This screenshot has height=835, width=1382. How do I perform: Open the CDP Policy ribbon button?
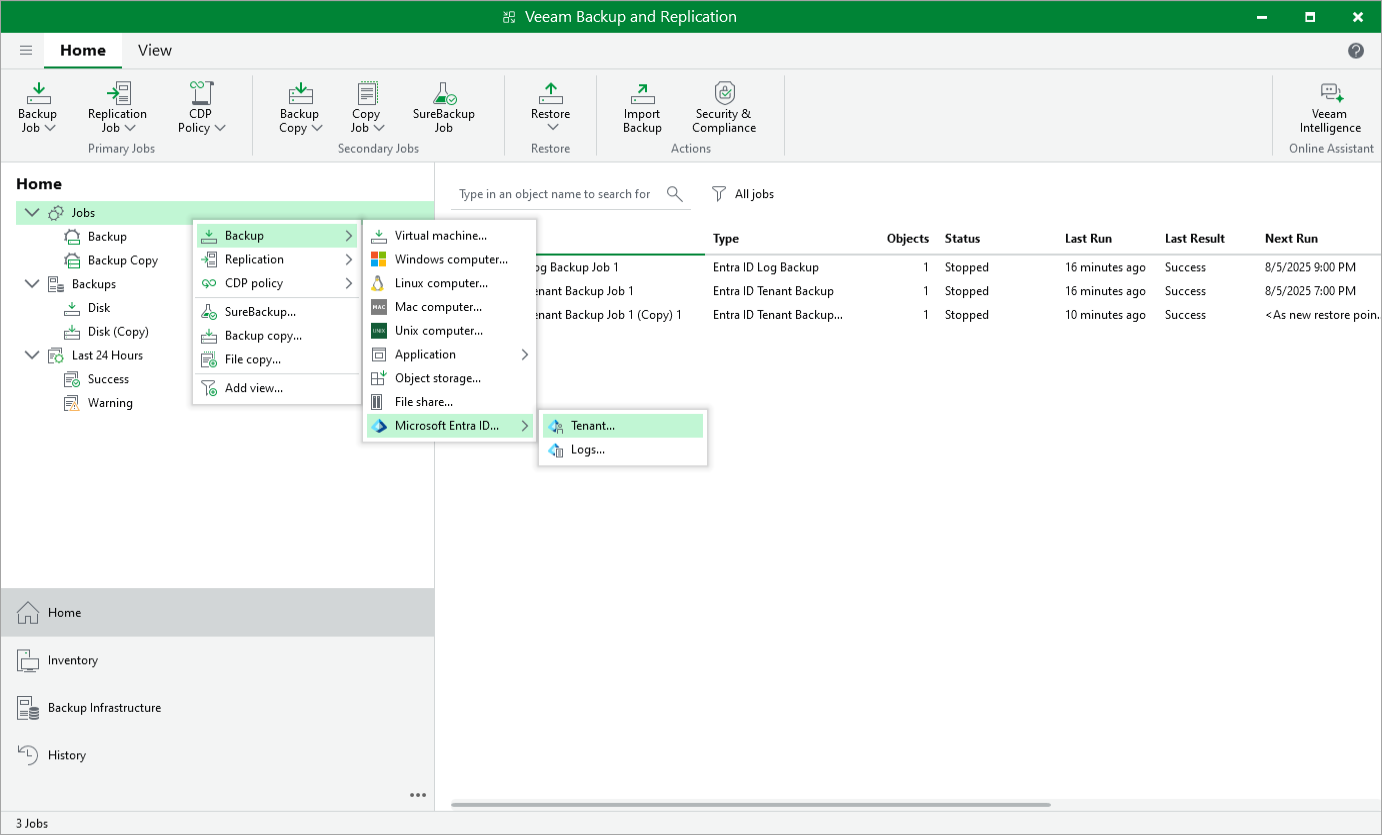coord(201,107)
